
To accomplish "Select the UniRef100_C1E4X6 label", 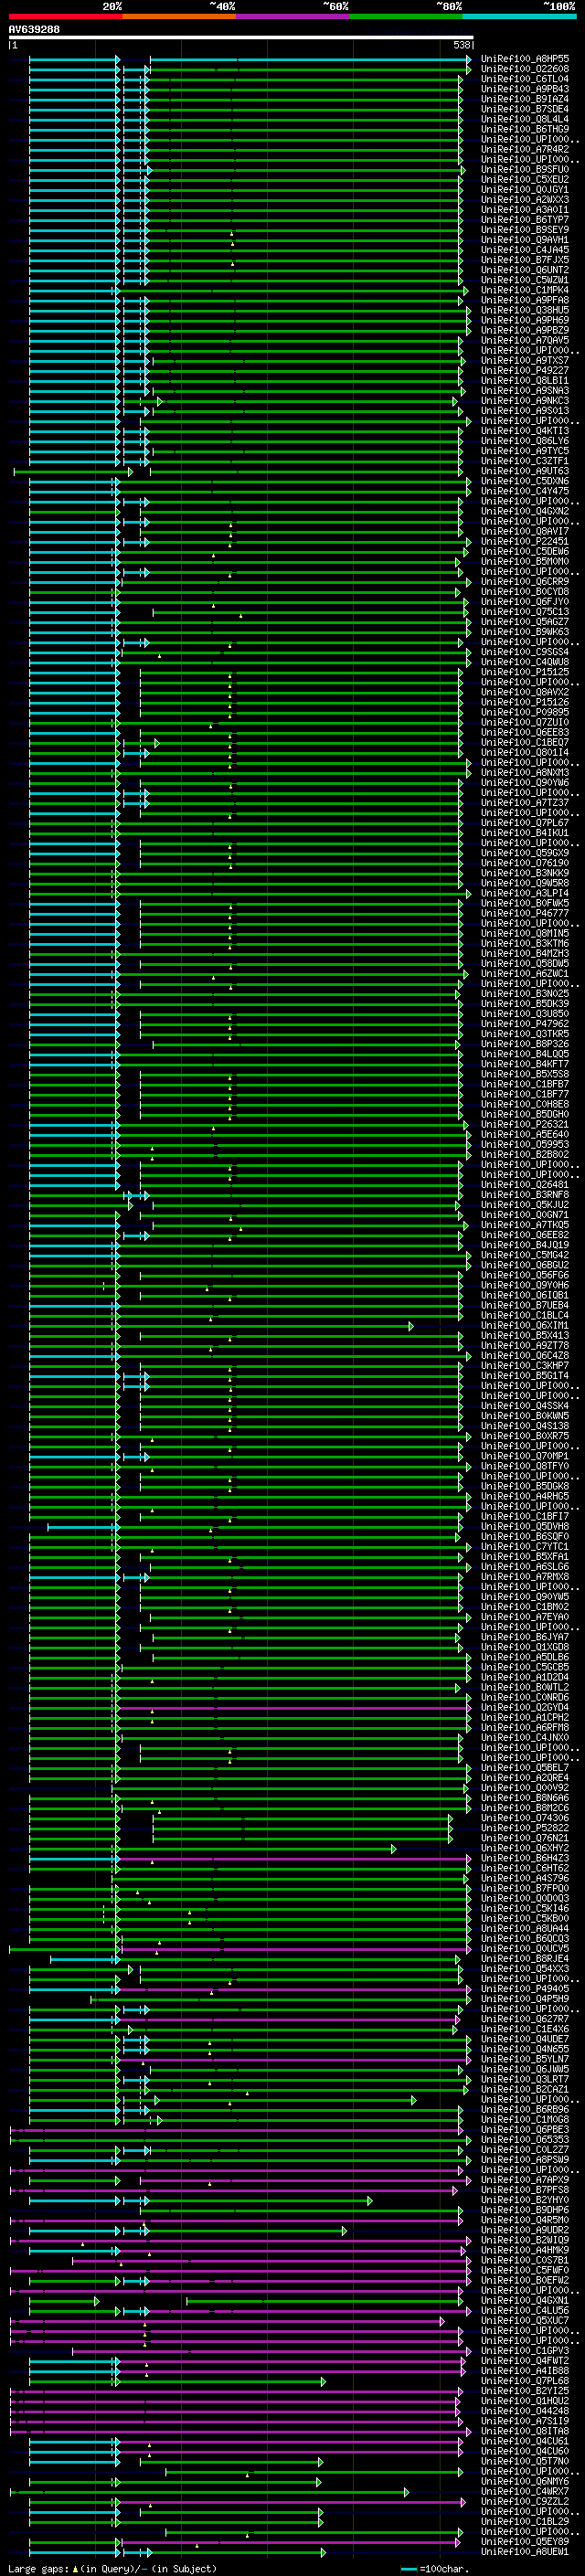I will (x=525, y=2030).
